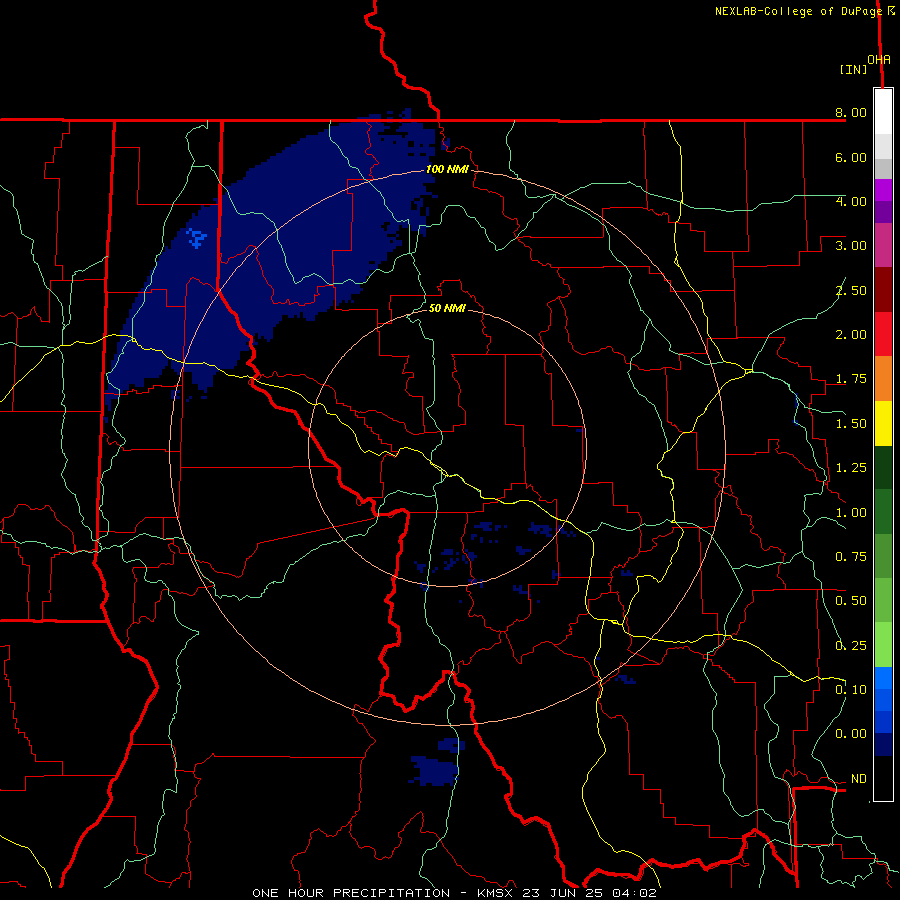This screenshot has height=900, width=900.
Task: Click the 1.50 legend value
Action: coord(851,424)
